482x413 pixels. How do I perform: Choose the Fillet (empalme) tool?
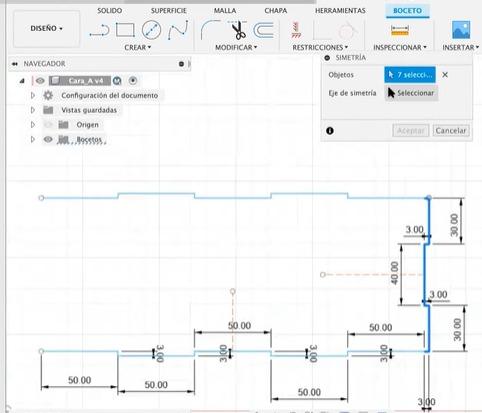coord(210,30)
